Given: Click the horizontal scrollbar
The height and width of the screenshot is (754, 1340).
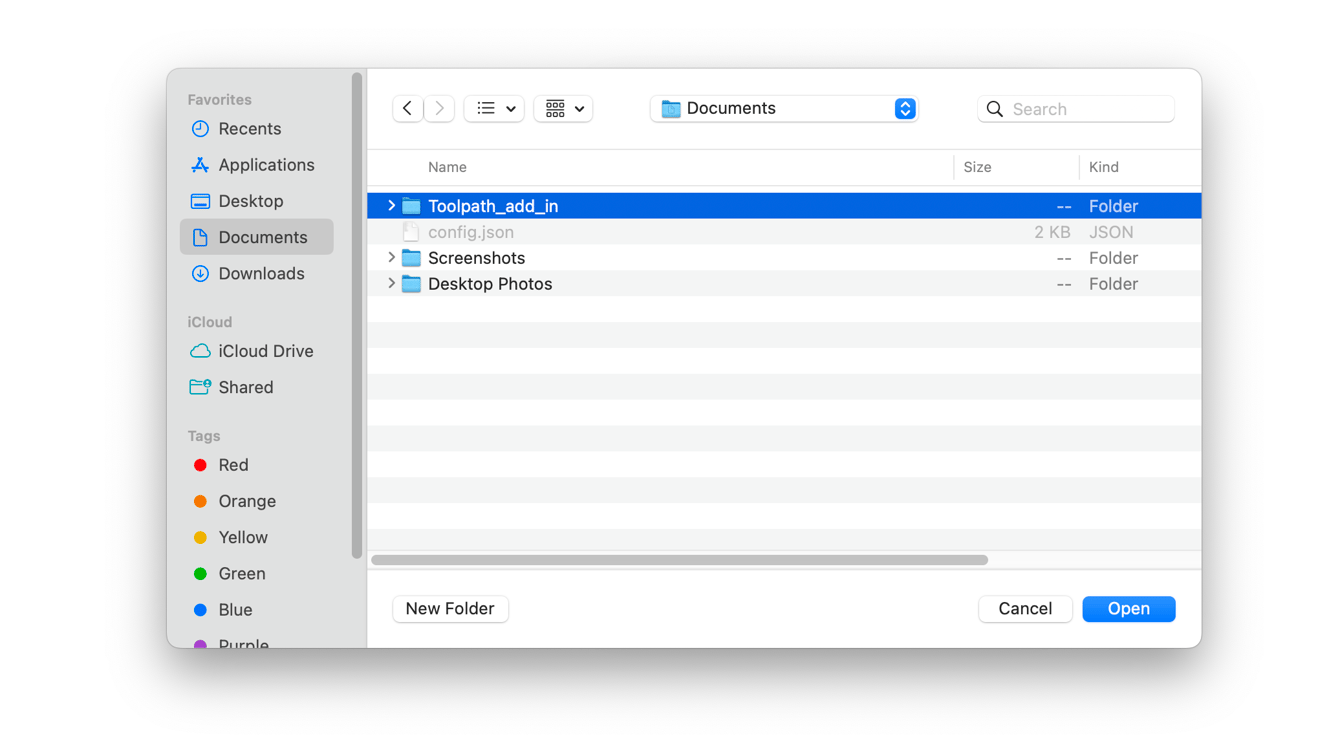Looking at the screenshot, I should [x=680, y=560].
